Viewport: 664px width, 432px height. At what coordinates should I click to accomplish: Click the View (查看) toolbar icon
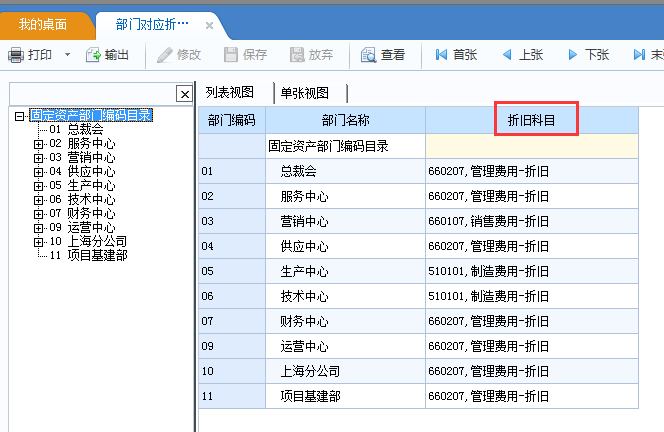(x=369, y=55)
